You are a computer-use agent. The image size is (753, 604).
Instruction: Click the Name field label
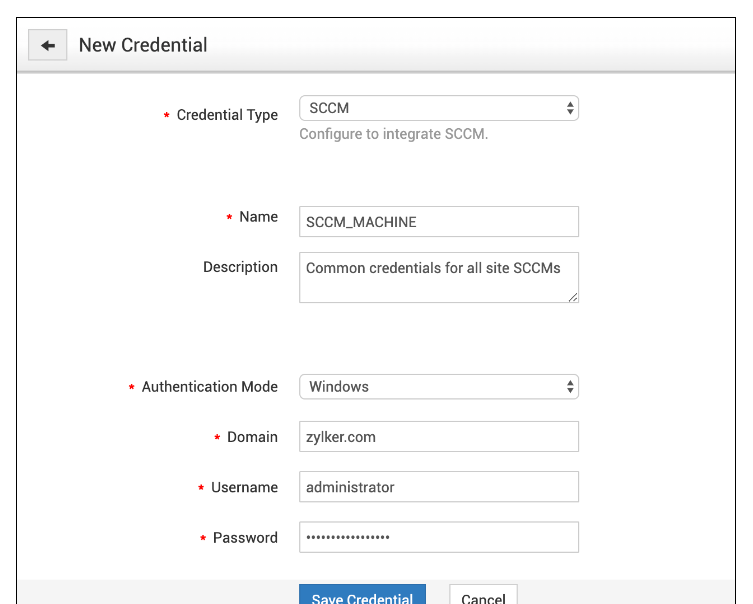(258, 217)
